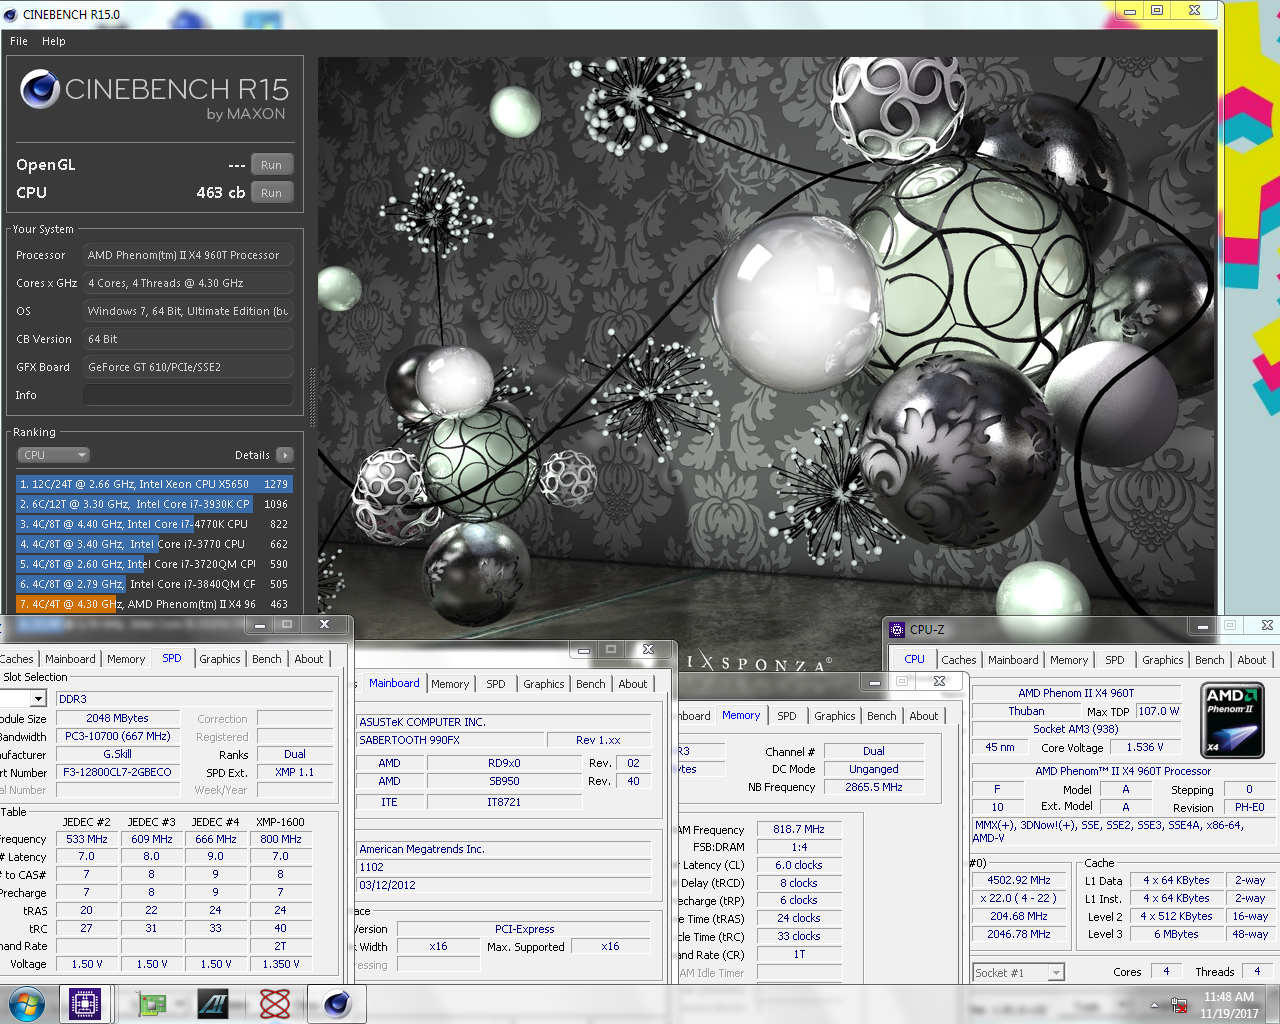This screenshot has width=1280, height=1024.
Task: Click the Thuban code name field
Action: (x=1026, y=711)
